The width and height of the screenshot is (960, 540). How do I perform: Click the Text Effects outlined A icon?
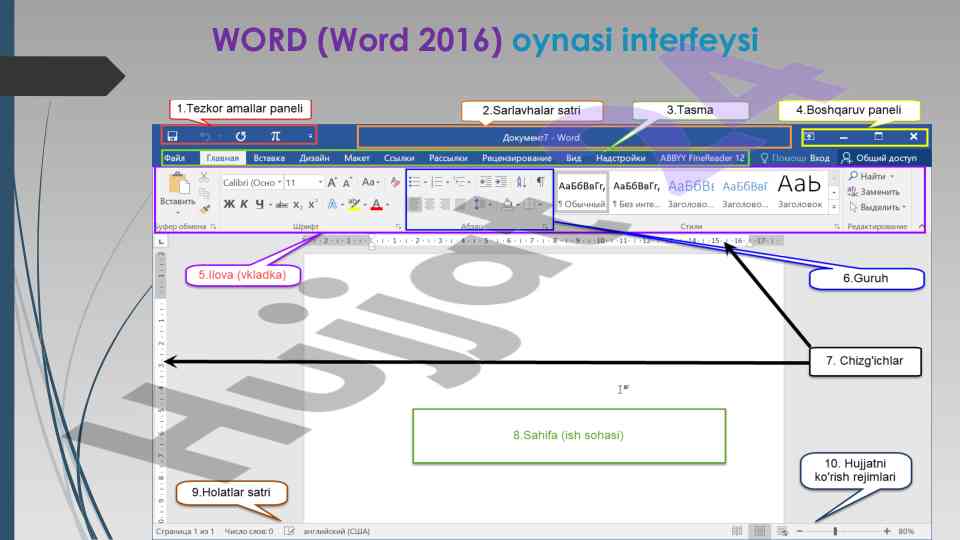(332, 204)
